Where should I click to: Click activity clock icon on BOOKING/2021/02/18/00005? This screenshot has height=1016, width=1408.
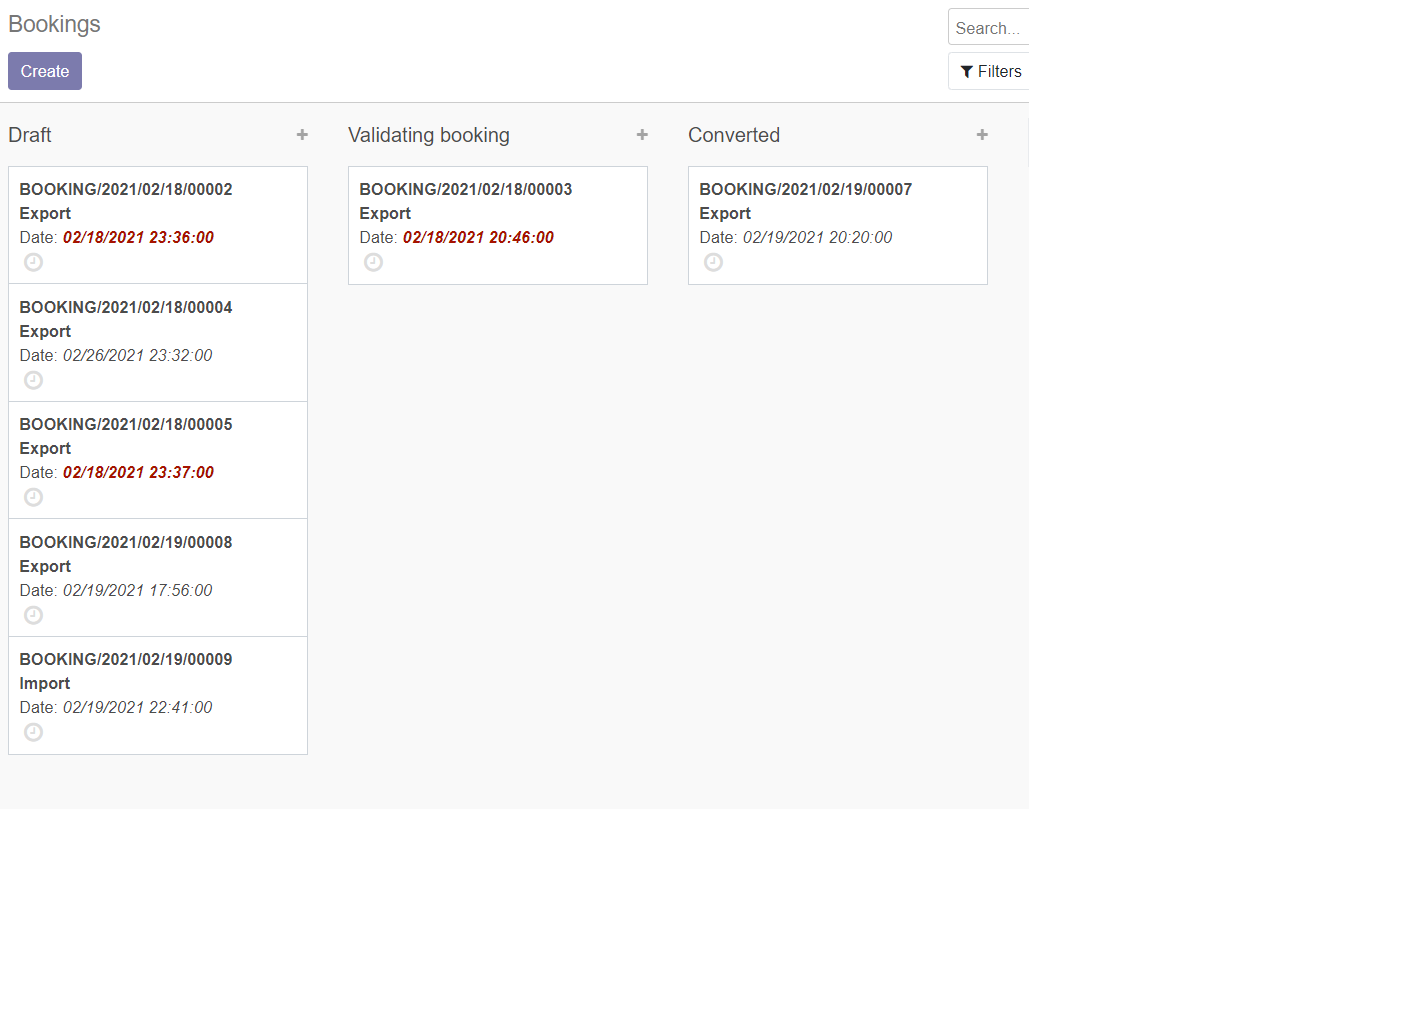[x=33, y=497]
